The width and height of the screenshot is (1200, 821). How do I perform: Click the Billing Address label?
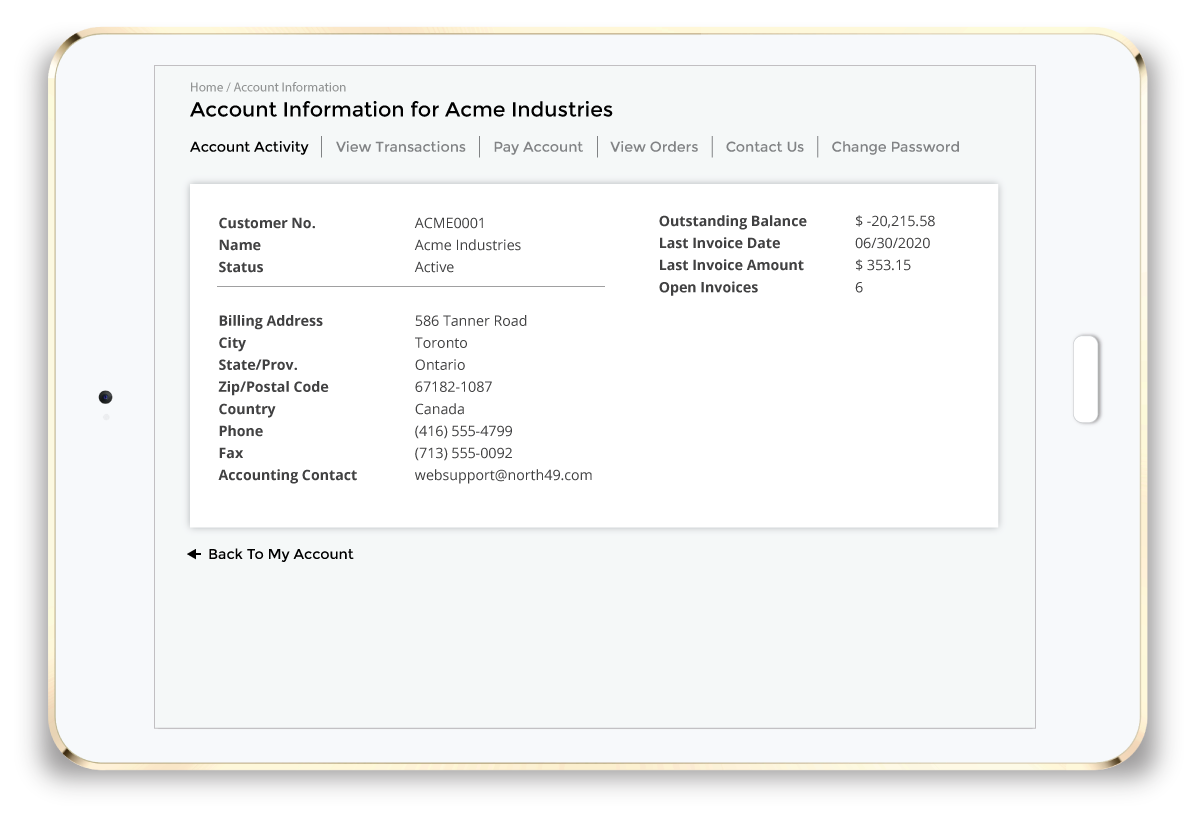[271, 321]
